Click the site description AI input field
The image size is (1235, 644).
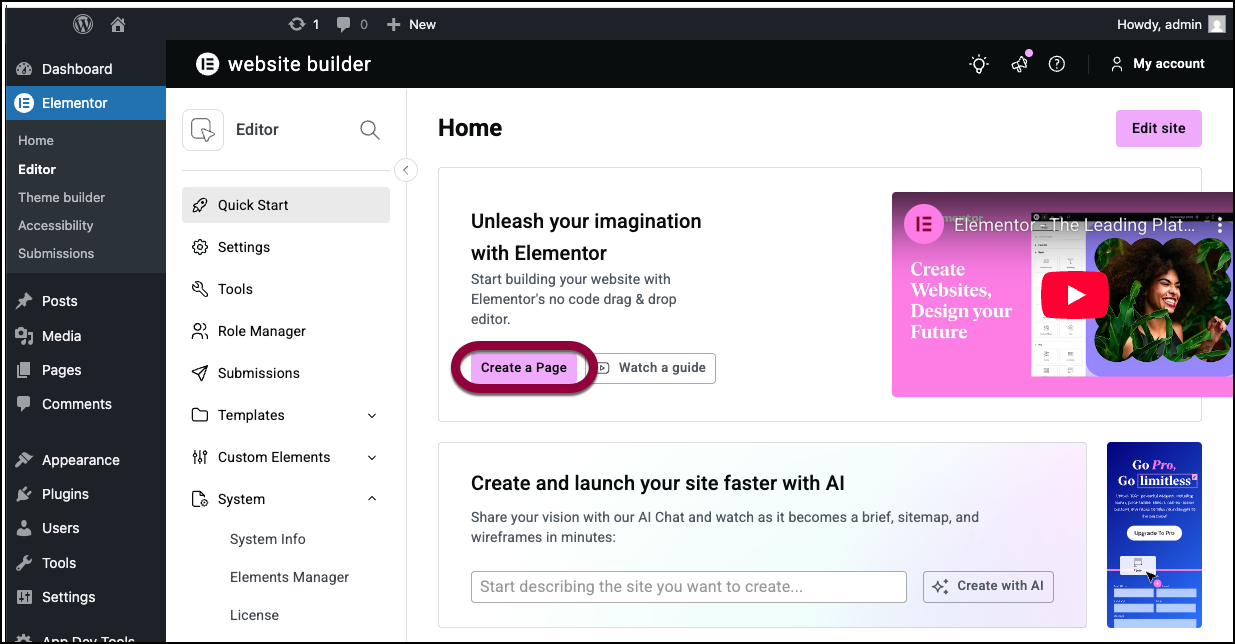point(688,587)
